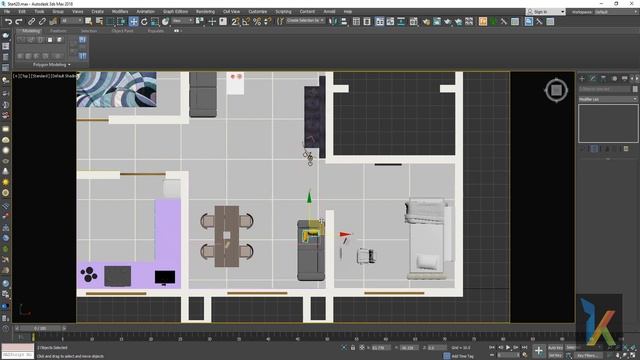This screenshot has height=360, width=640.
Task: Open the Tools menu
Action: (39, 11)
